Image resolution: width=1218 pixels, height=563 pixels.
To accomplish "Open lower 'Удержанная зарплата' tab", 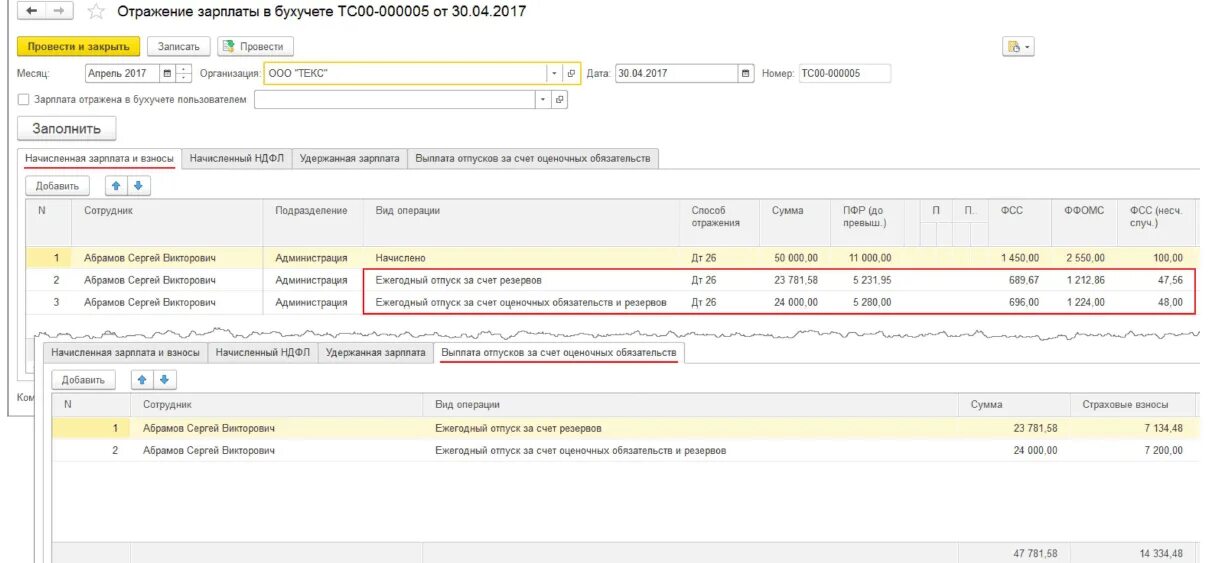I will click(x=375, y=352).
